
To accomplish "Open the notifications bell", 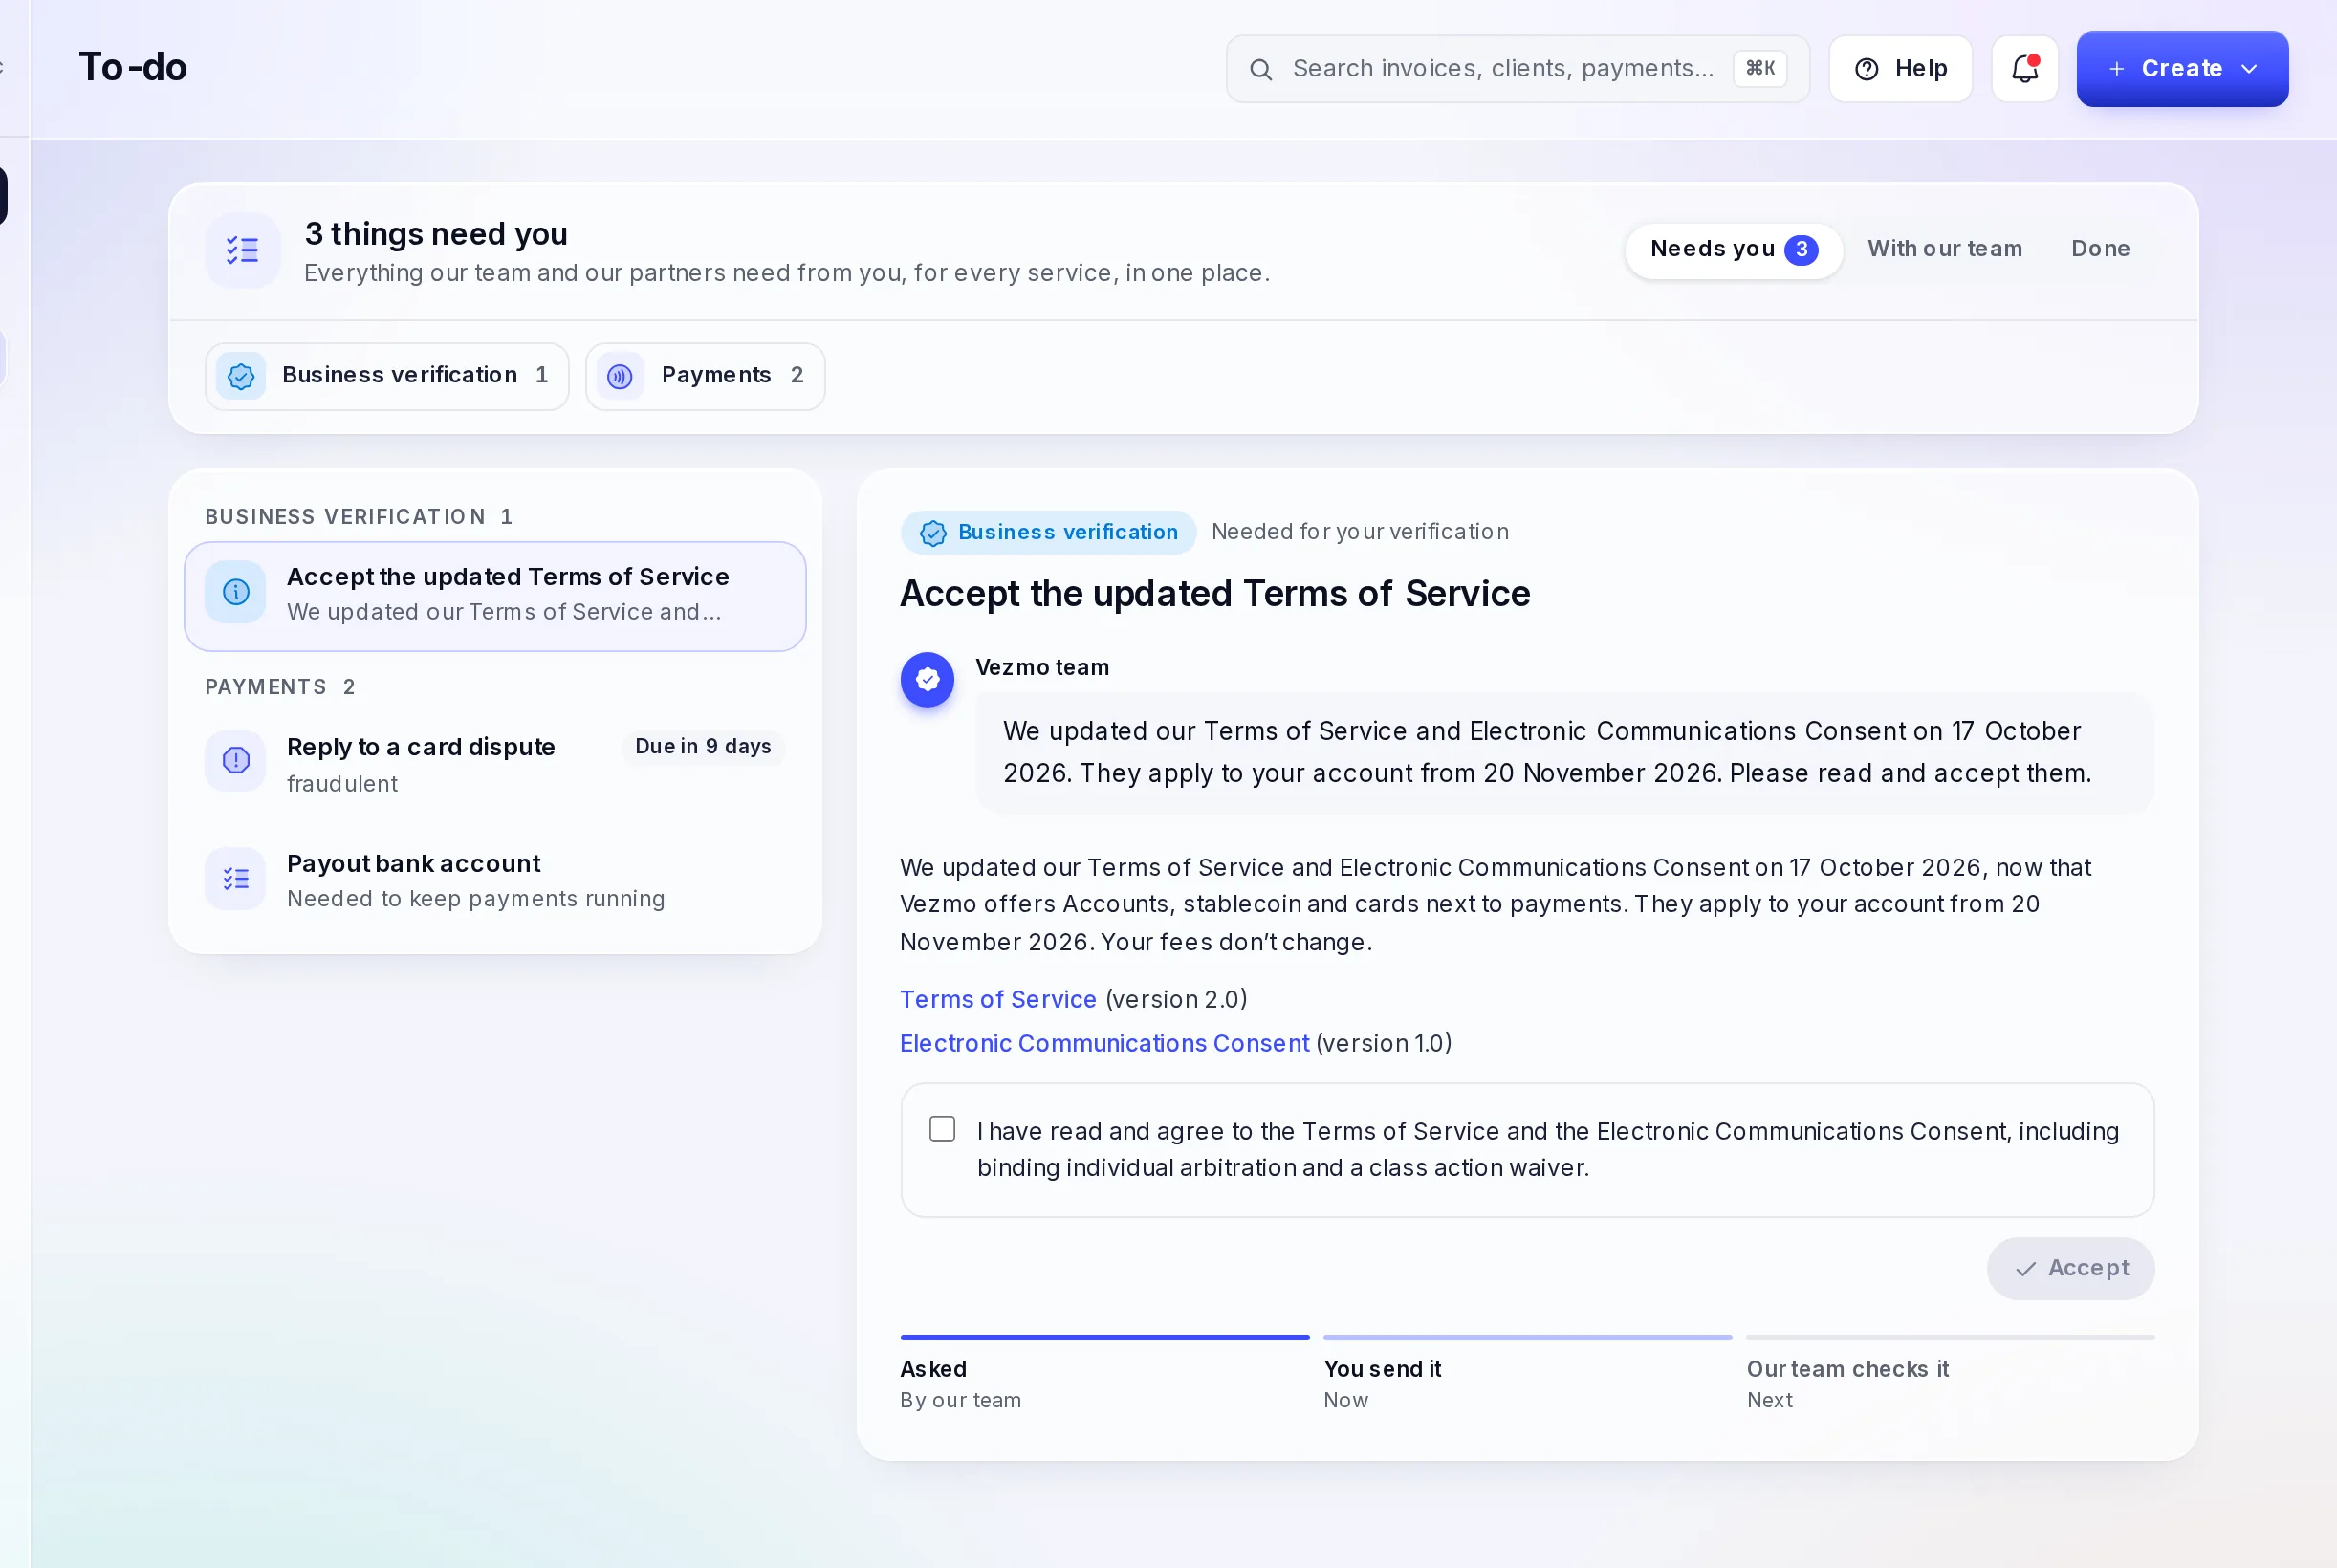I will [2024, 68].
